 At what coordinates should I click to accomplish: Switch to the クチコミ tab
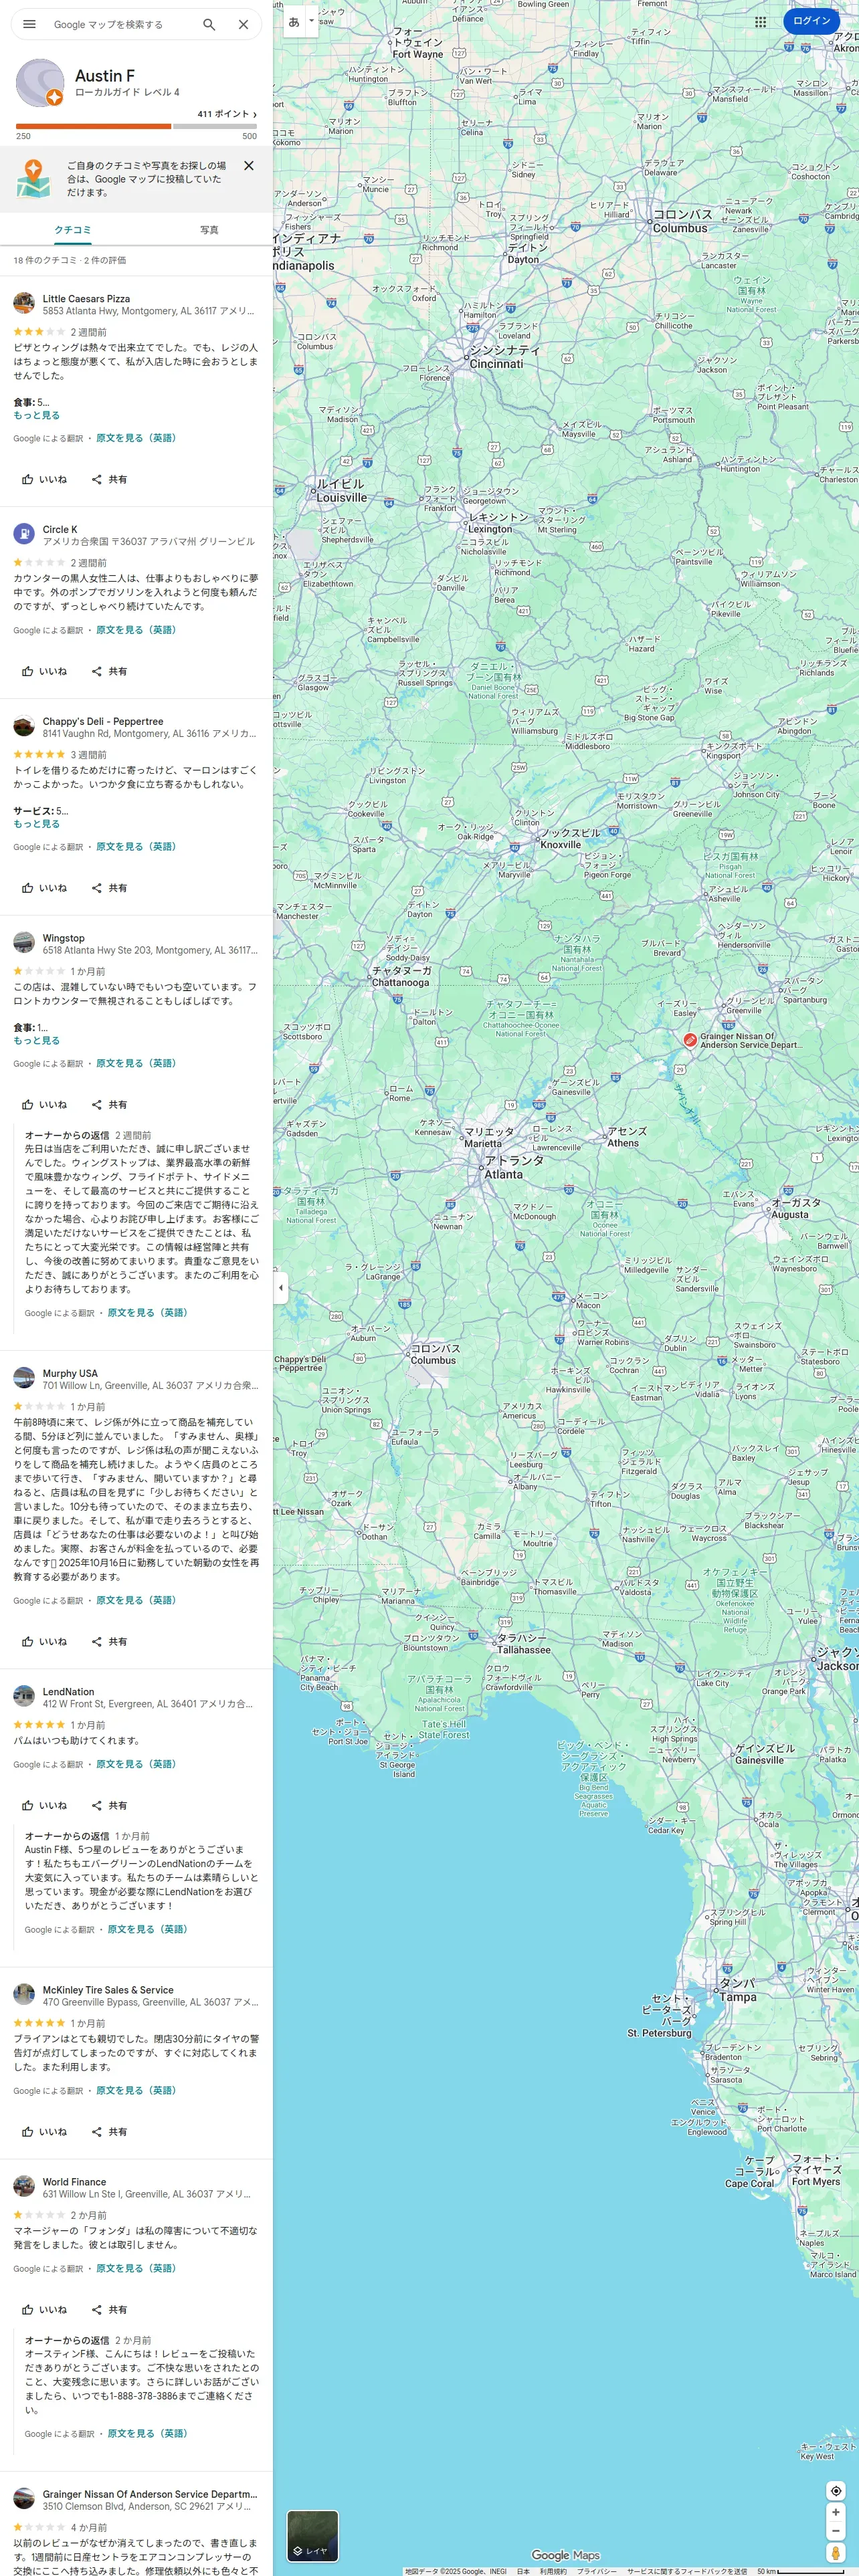click(72, 230)
